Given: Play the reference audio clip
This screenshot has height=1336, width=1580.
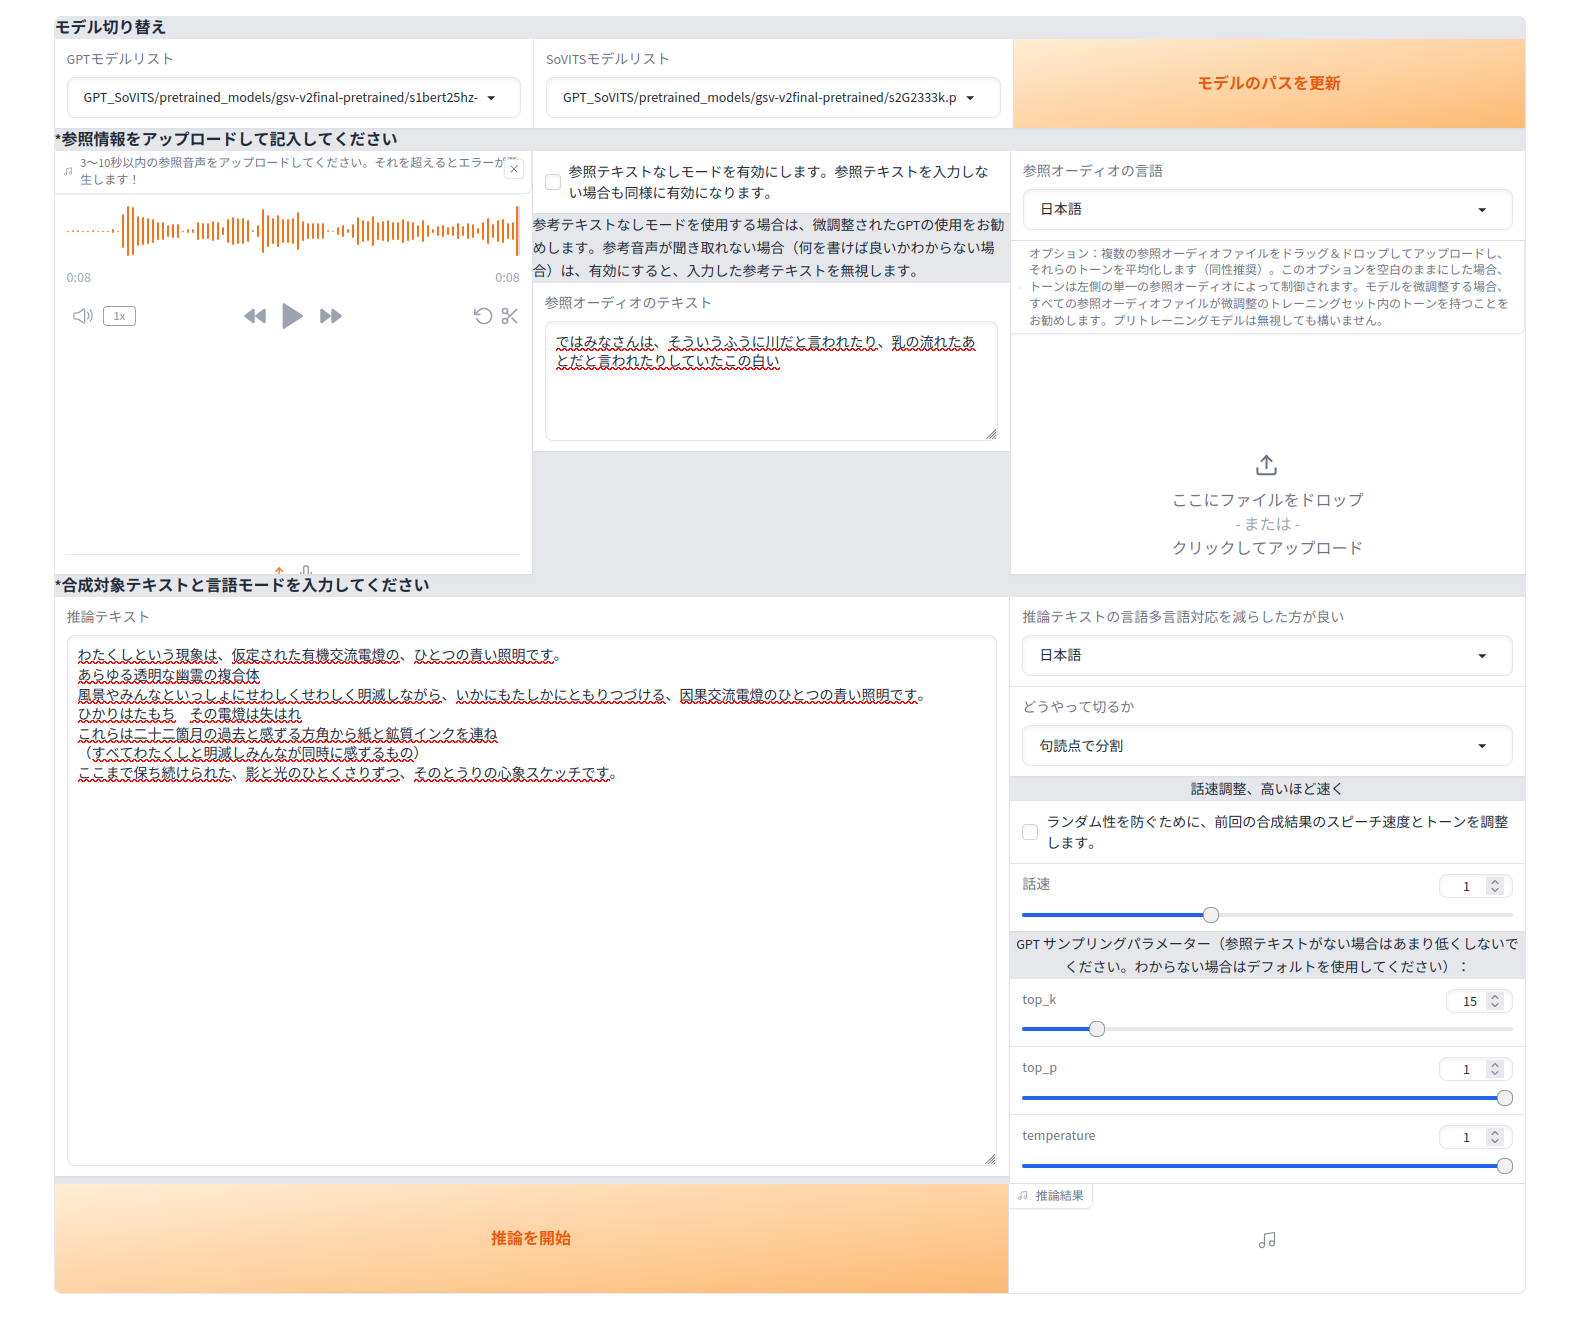Looking at the screenshot, I should 292,316.
